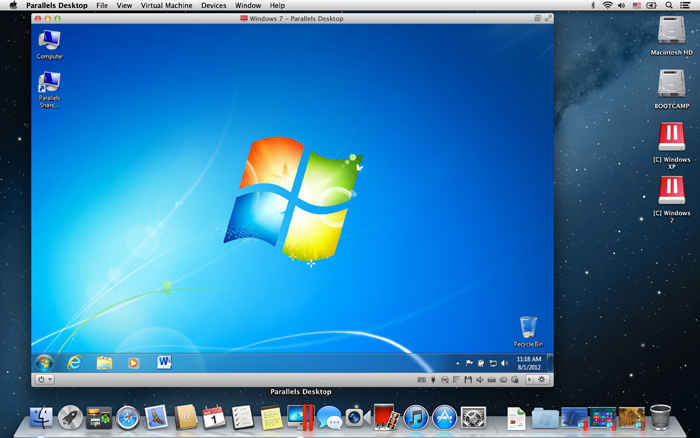Select the [C] Windows 7 desktop drive
700x438 pixels.
671,199
